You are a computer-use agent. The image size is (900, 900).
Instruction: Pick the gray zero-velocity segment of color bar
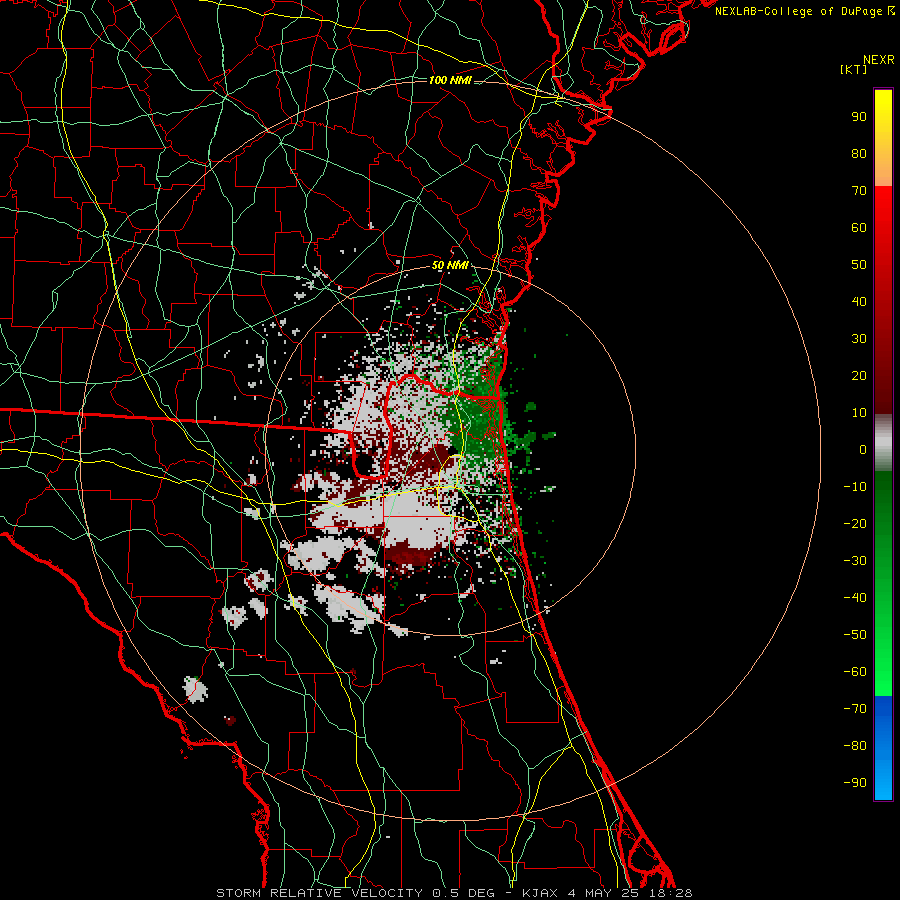[883, 442]
